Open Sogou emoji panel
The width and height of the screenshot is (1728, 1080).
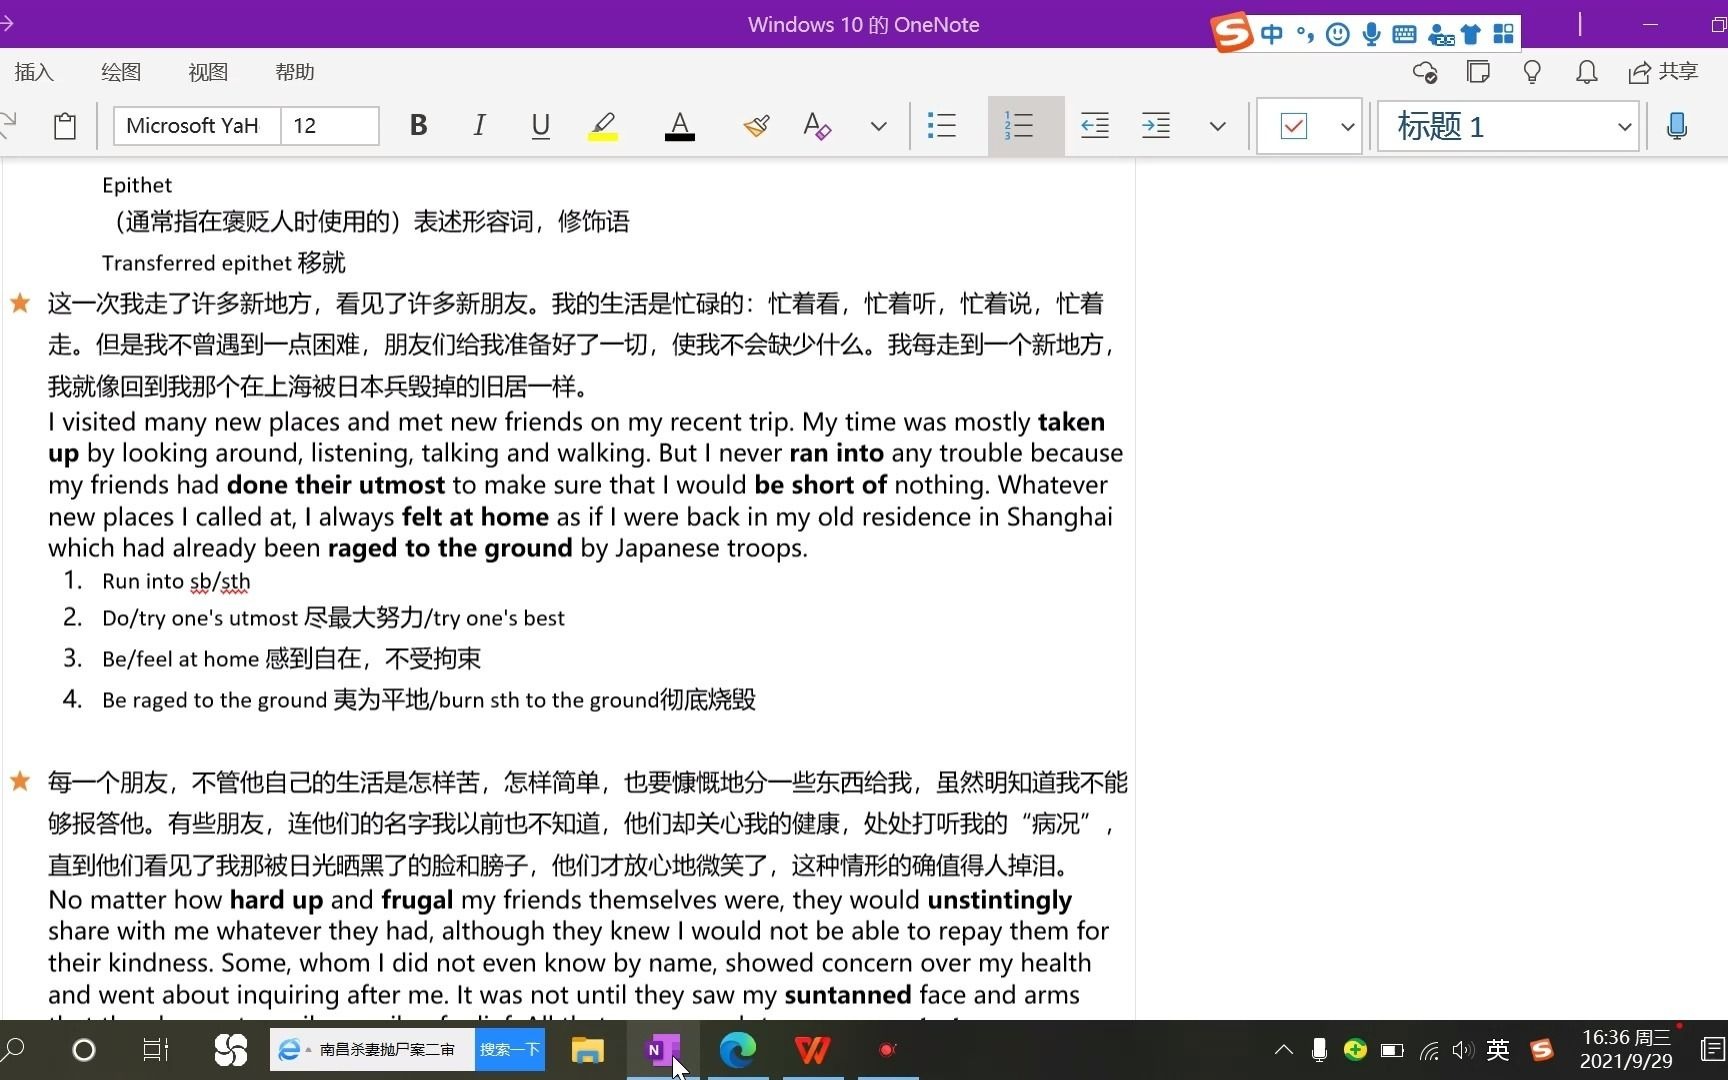tap(1337, 35)
